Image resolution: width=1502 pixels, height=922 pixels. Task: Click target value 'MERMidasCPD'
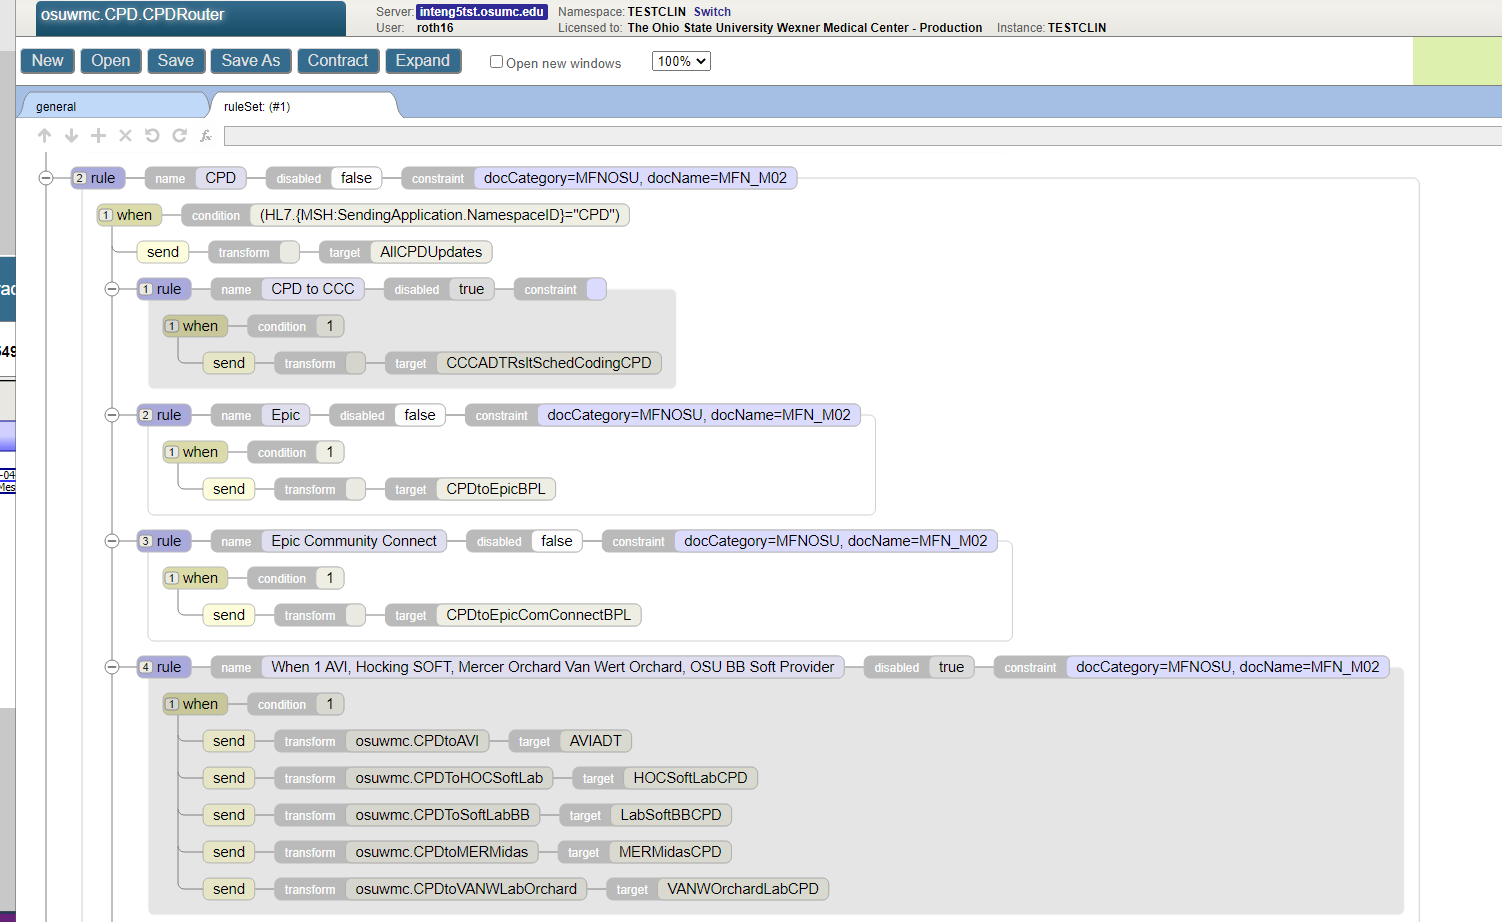(670, 852)
